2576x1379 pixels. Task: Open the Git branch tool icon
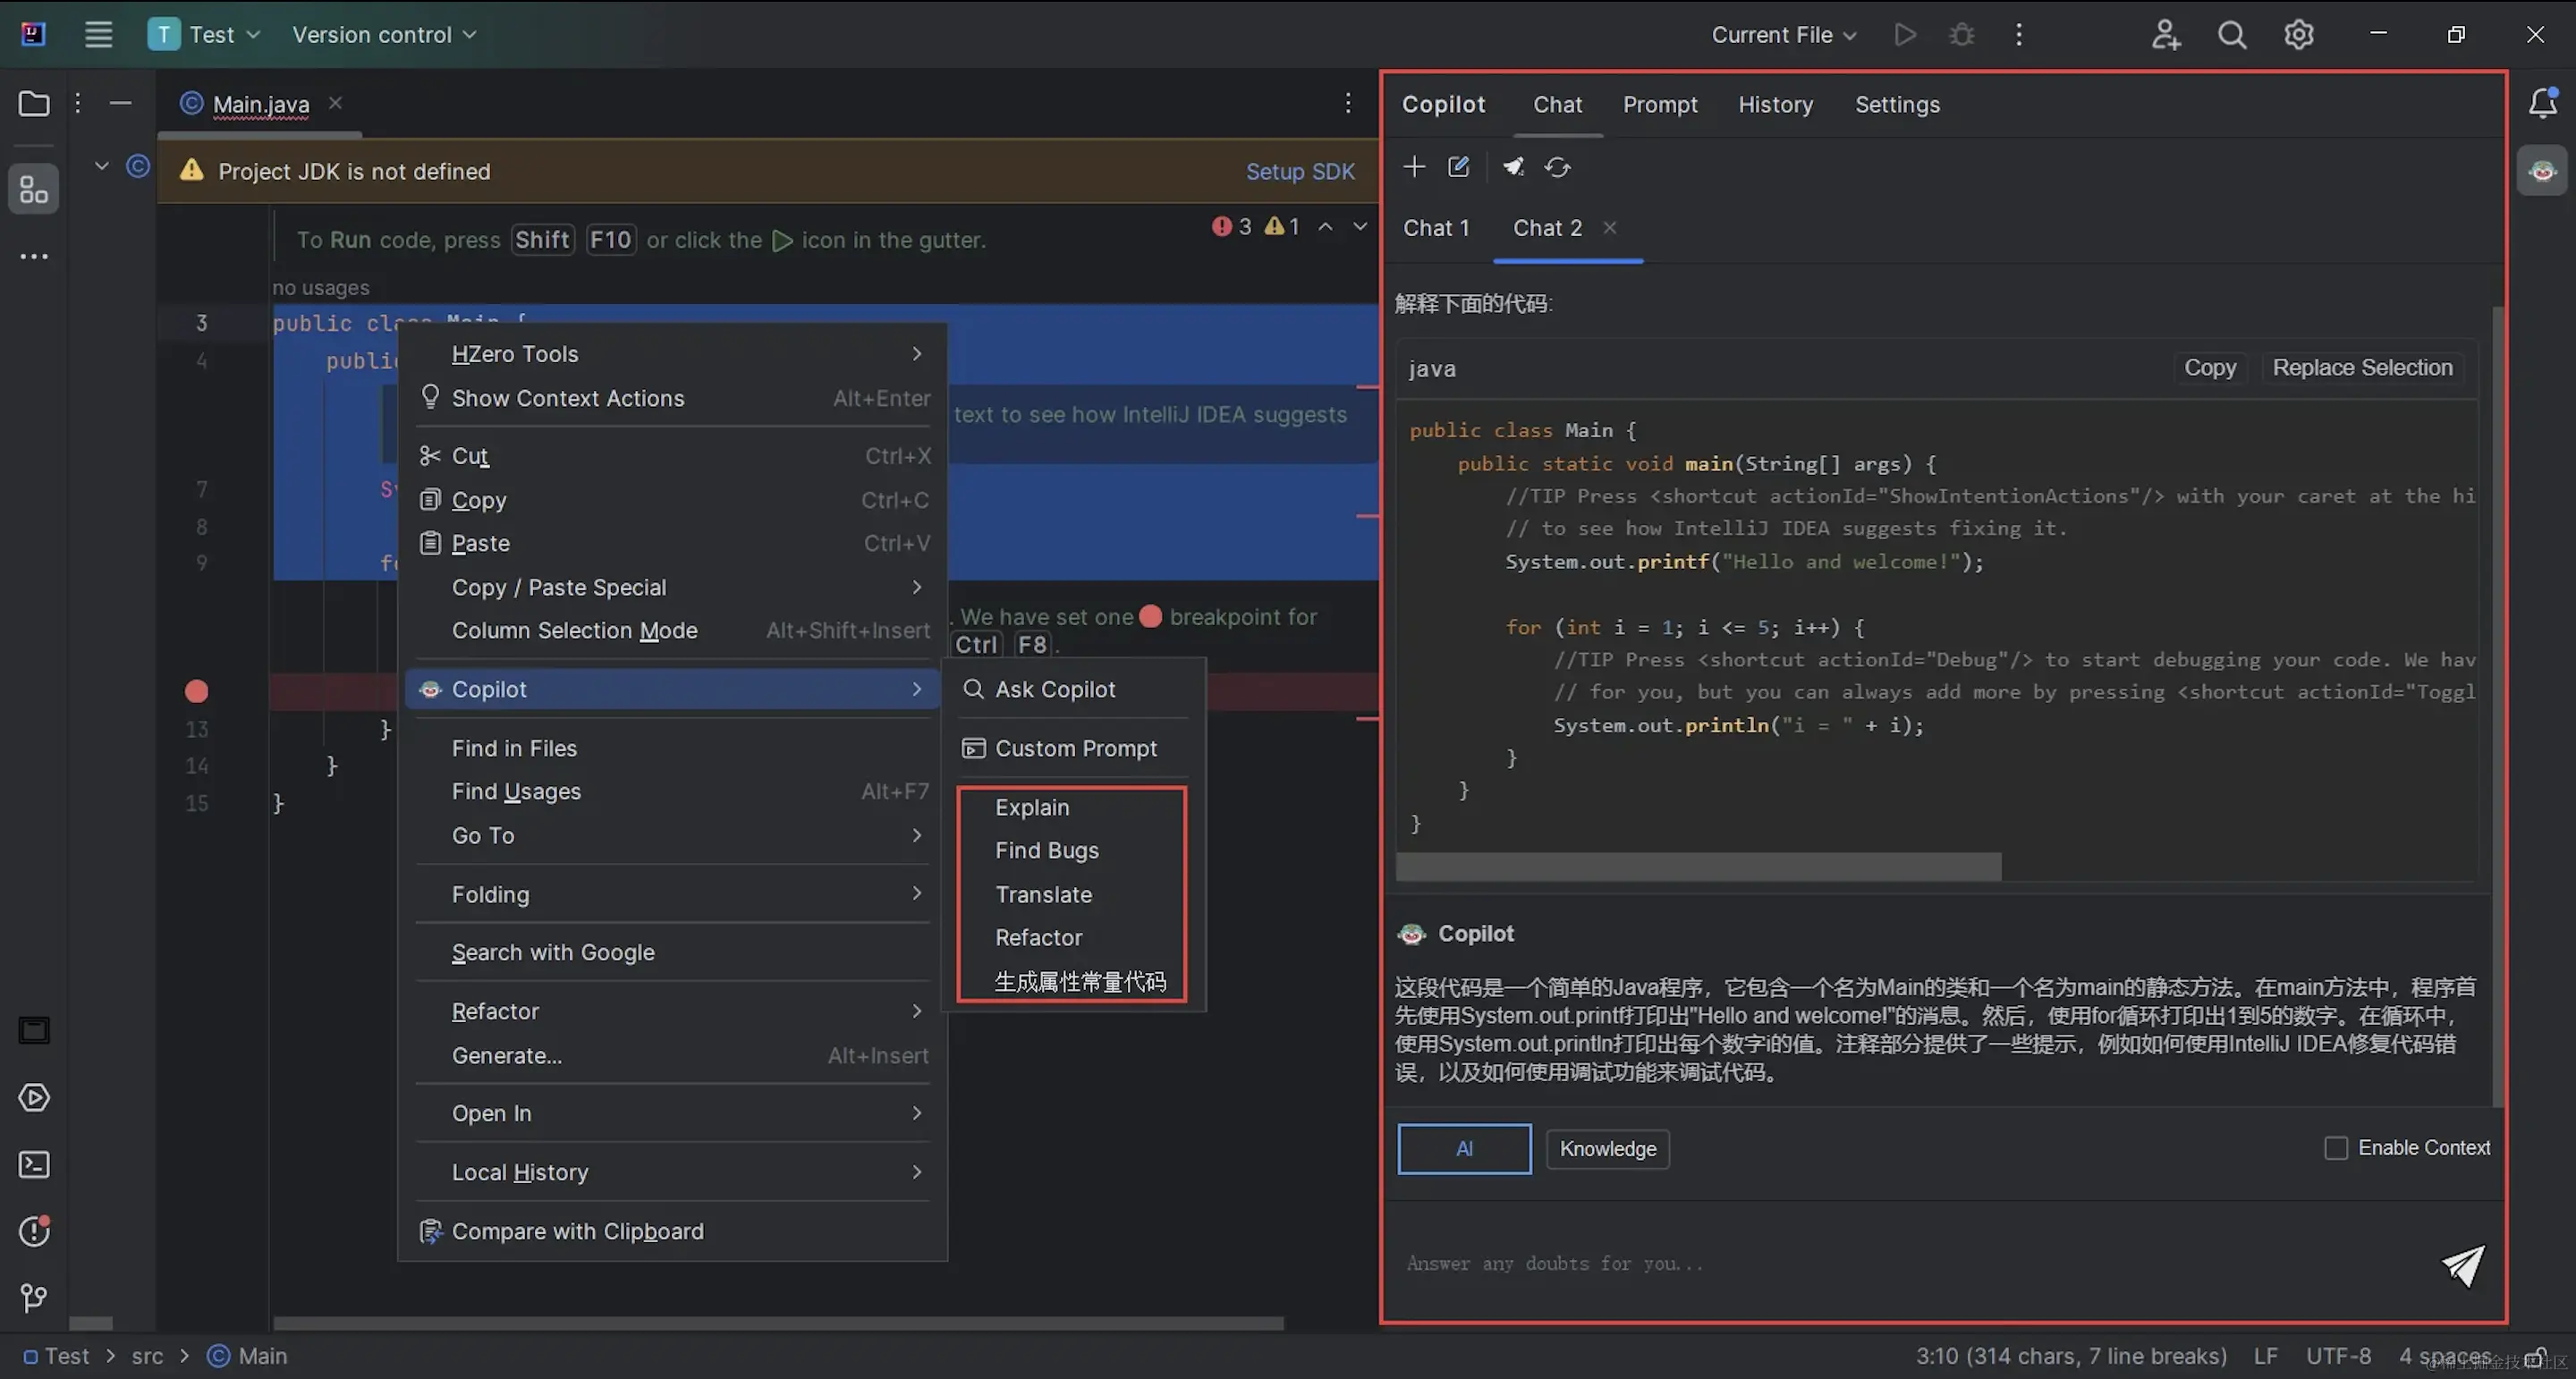point(33,1298)
